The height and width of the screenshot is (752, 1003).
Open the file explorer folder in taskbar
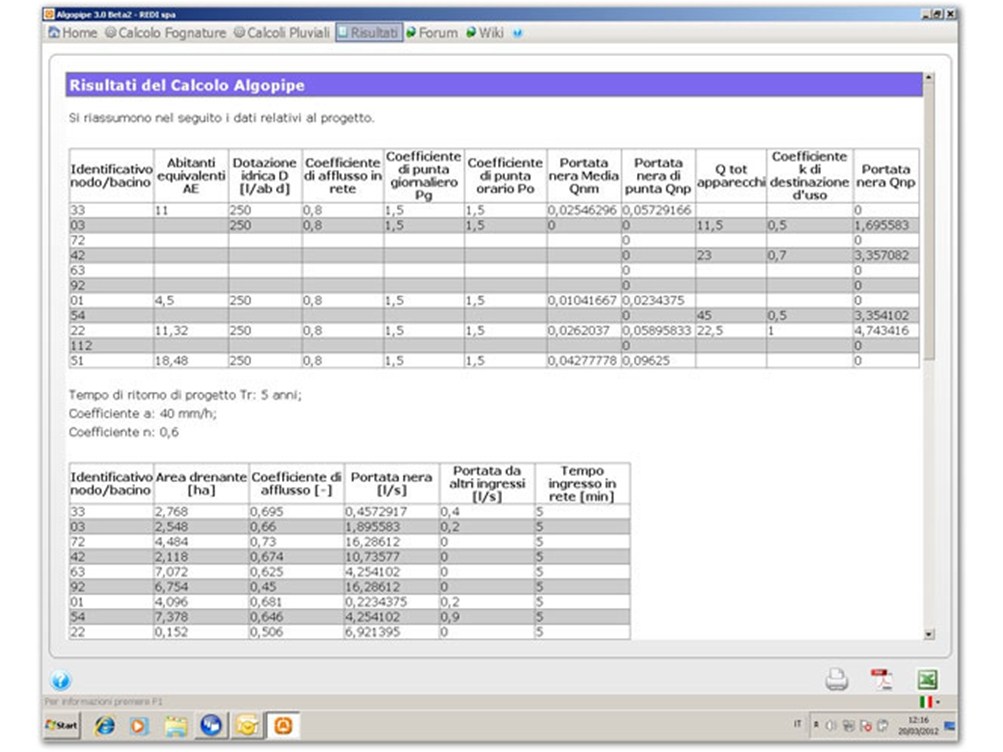[176, 725]
